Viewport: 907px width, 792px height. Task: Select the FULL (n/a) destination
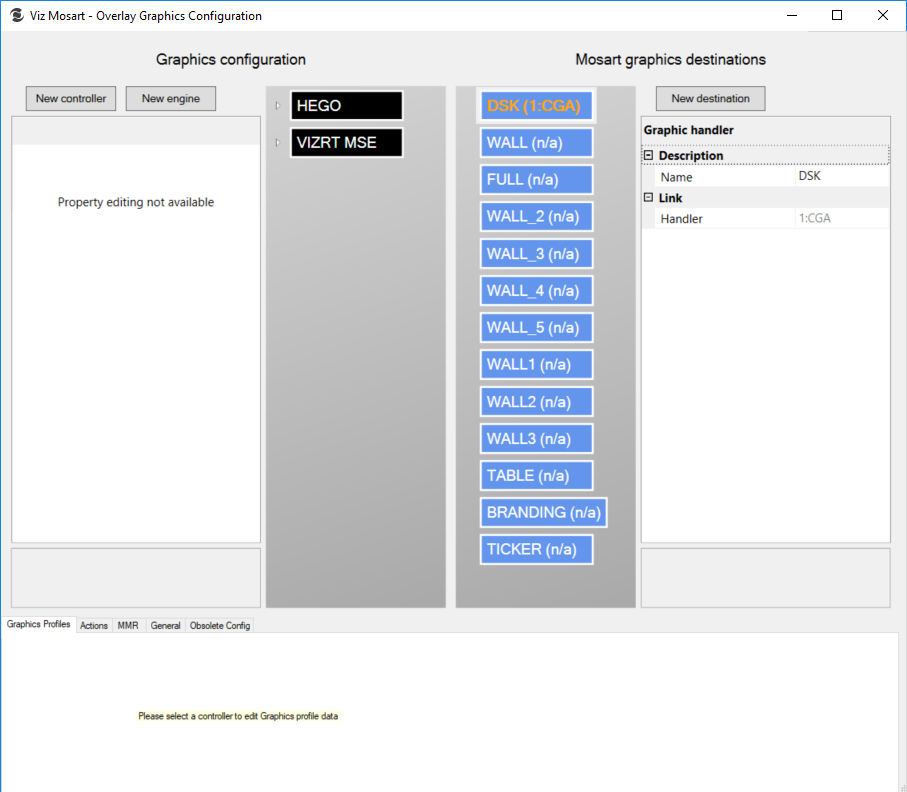[536, 179]
